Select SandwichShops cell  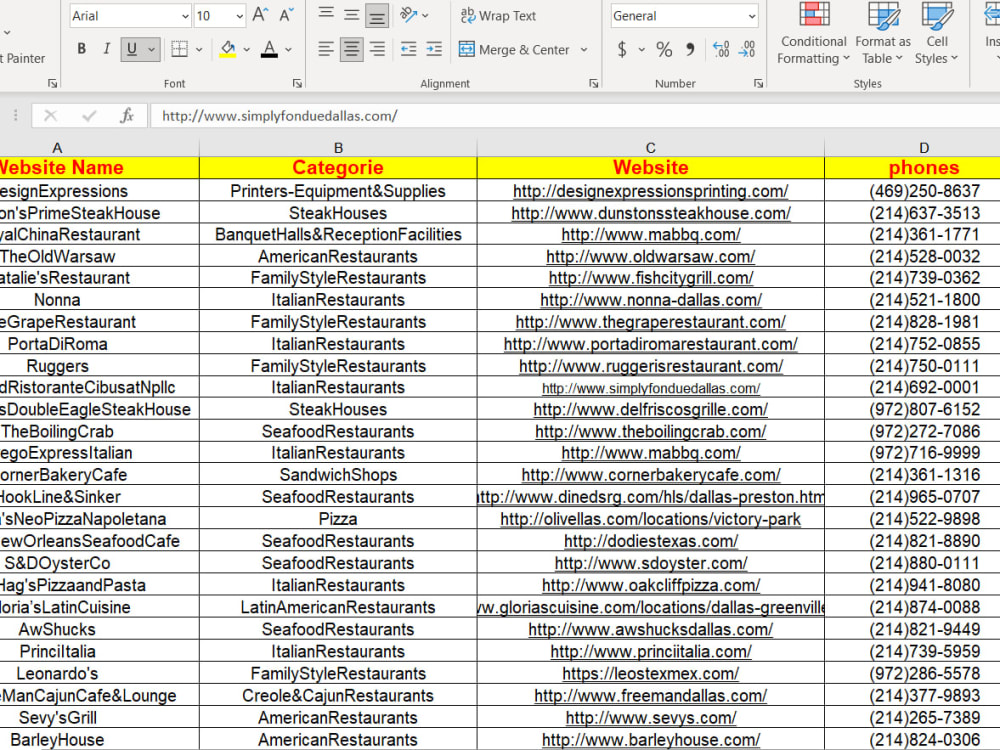[x=338, y=475]
